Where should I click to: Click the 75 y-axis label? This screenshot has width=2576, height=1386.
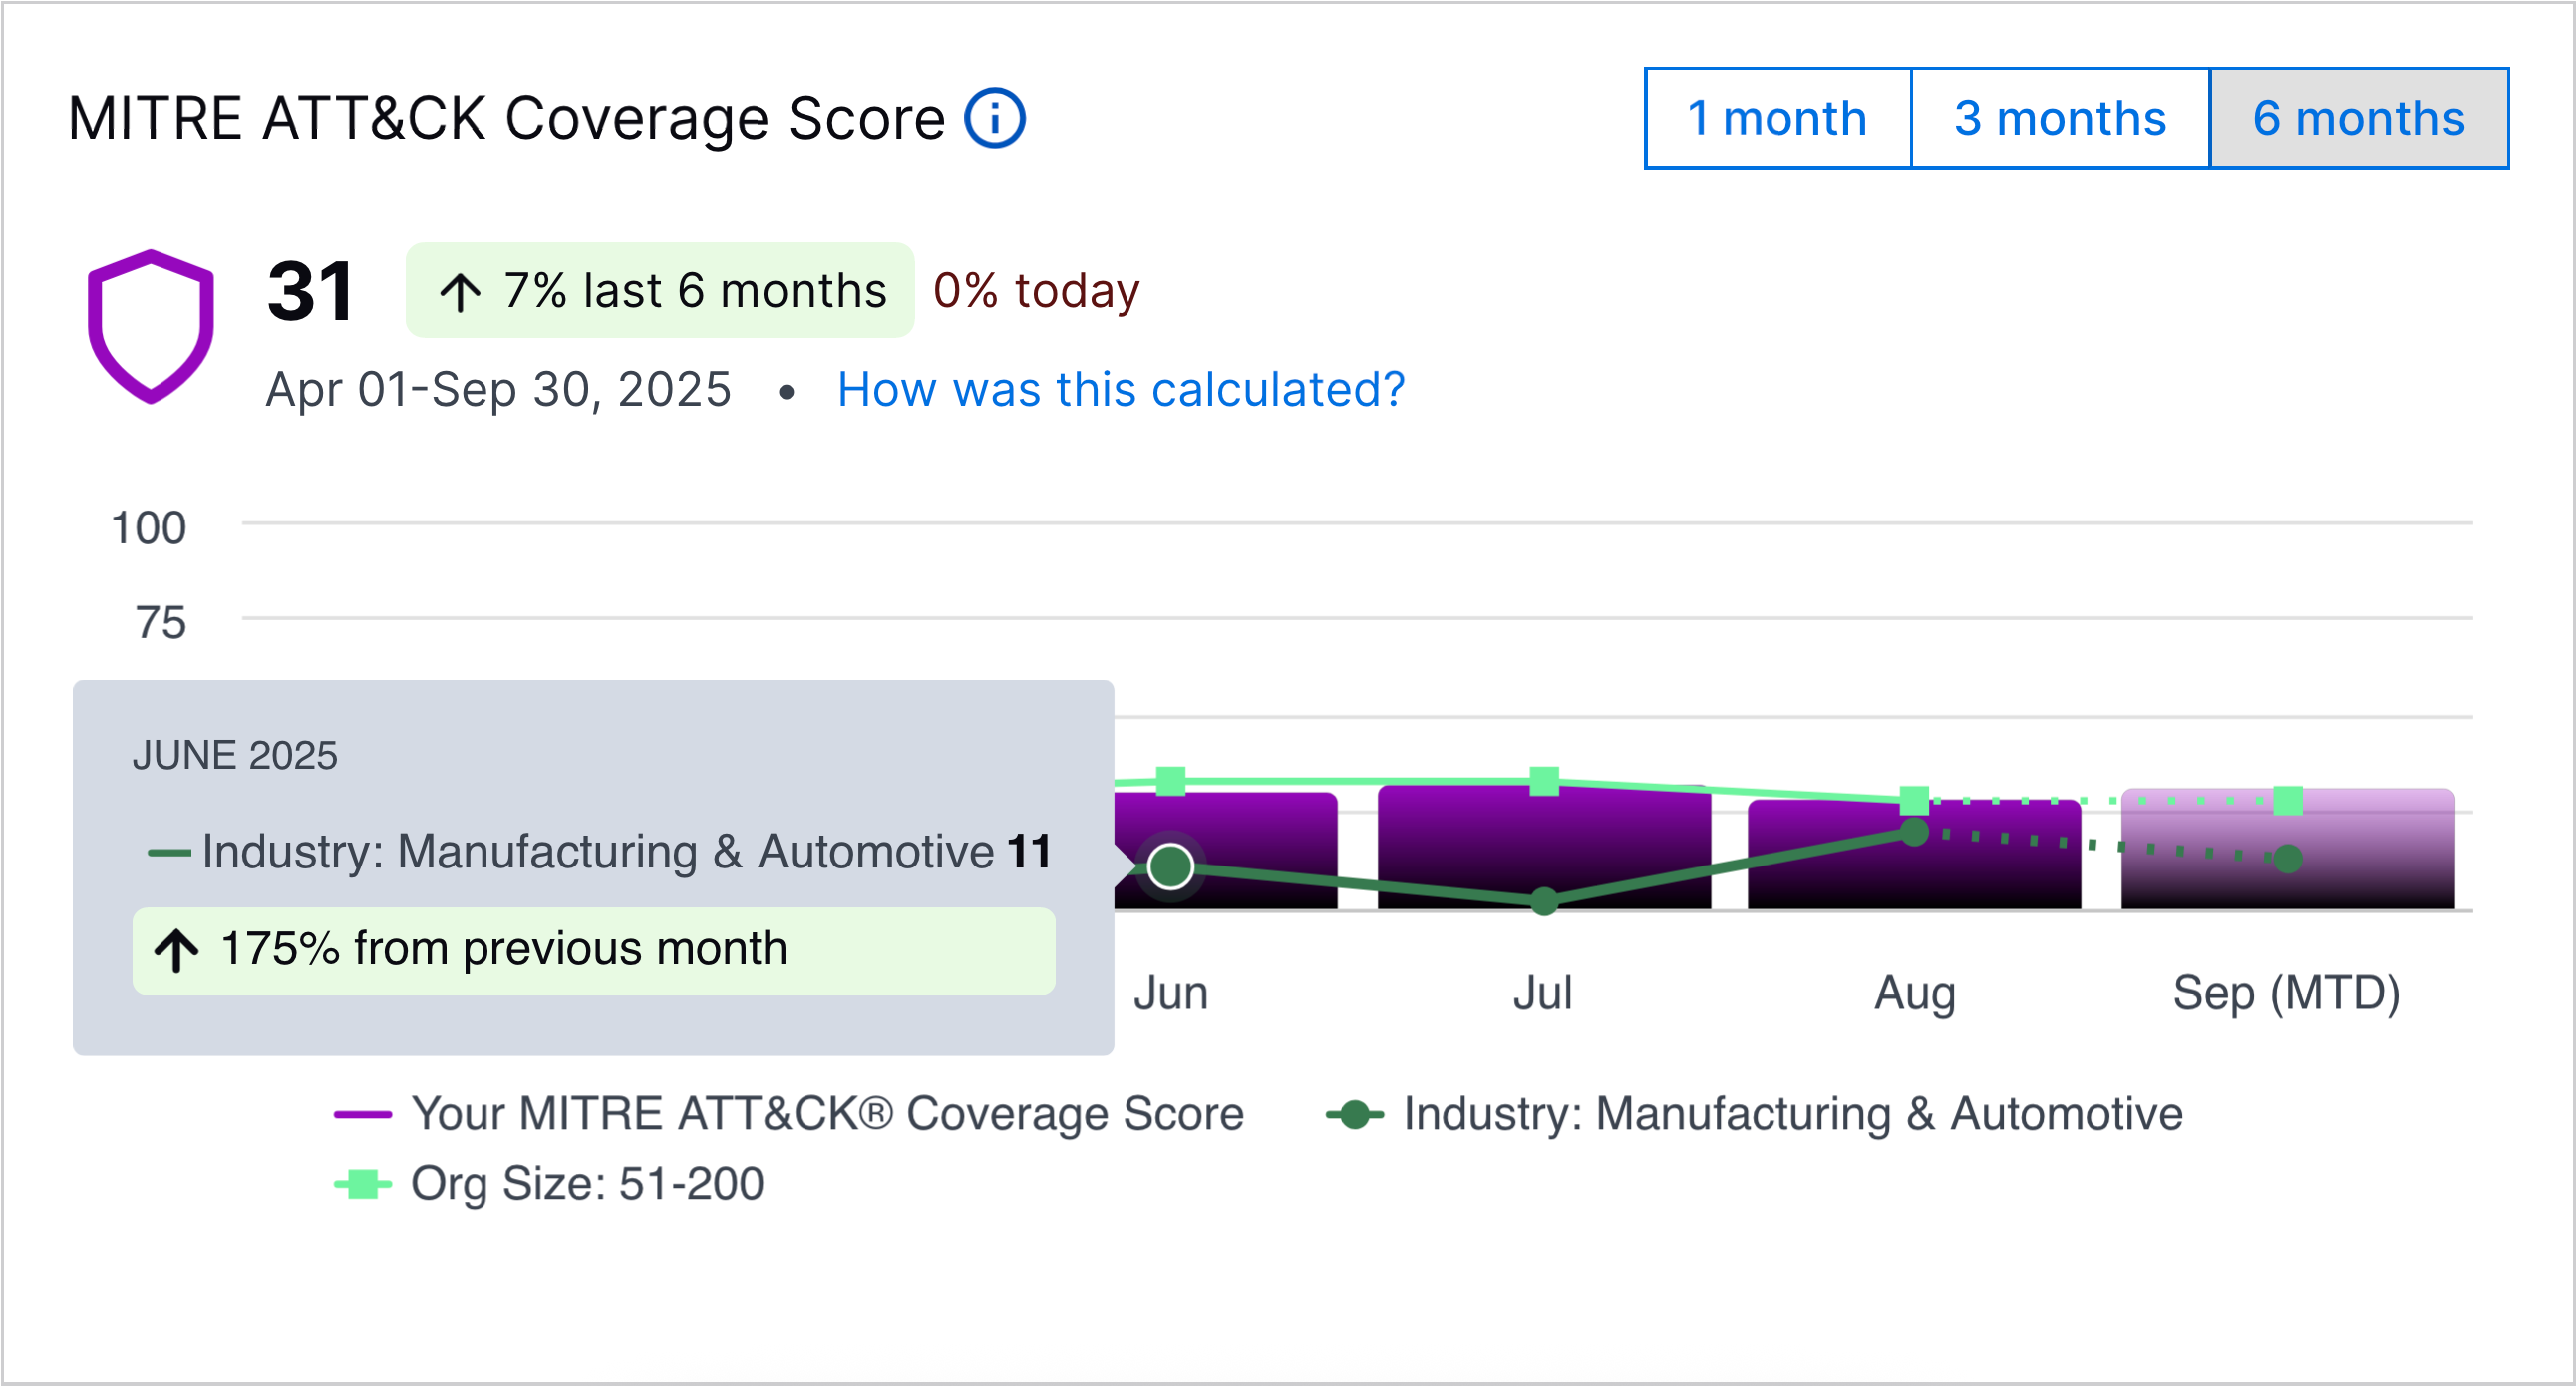(161, 623)
